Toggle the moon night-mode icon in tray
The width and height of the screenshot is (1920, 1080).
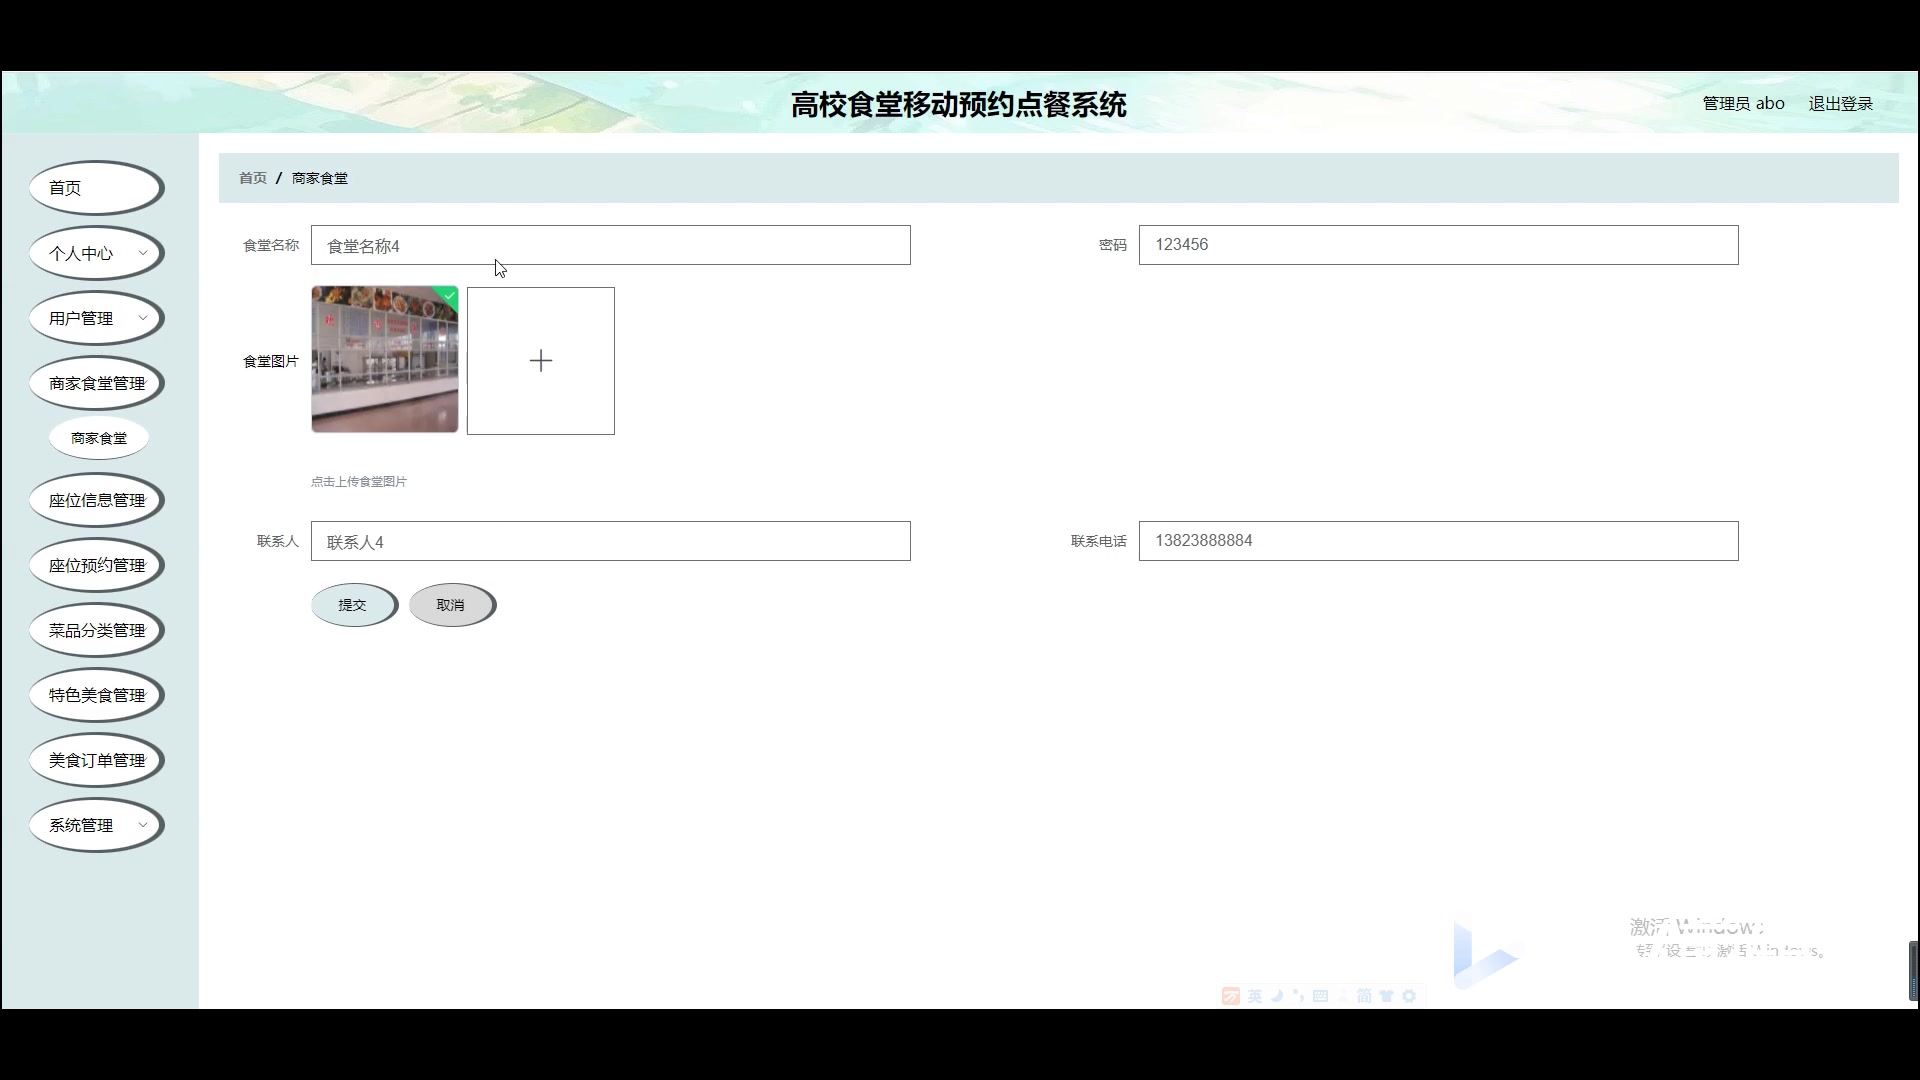click(1277, 995)
